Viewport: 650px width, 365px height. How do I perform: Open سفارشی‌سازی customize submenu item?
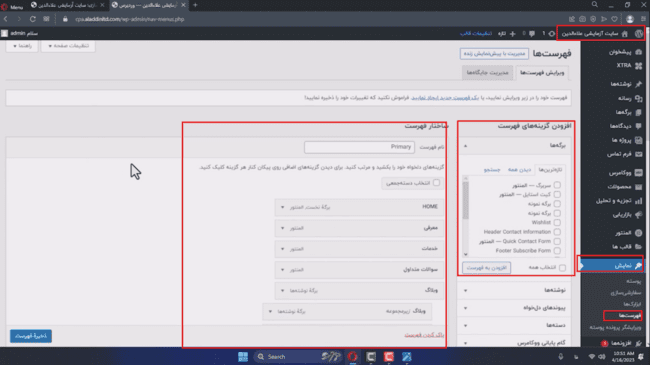626,293
